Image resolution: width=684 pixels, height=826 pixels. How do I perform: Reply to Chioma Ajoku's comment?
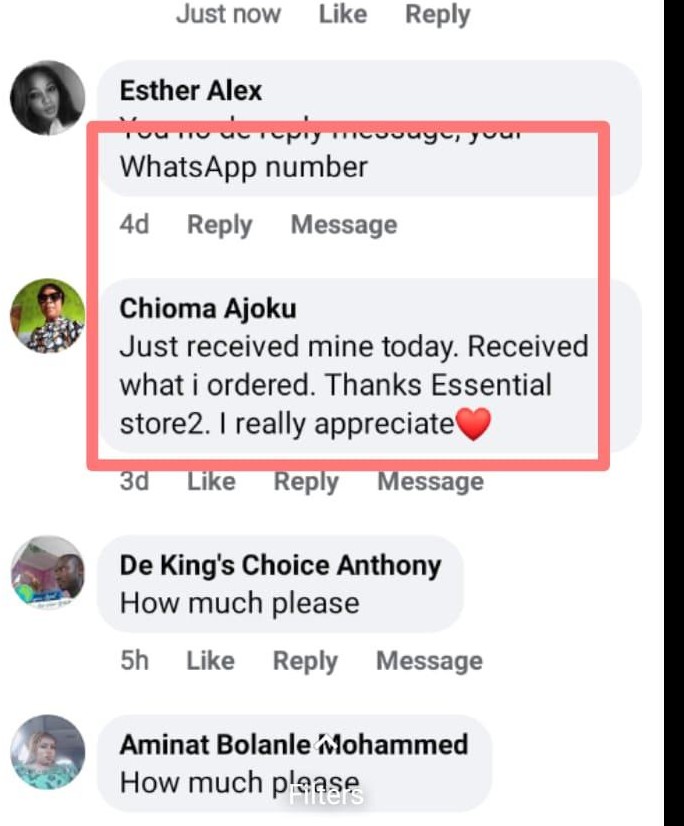coord(306,483)
